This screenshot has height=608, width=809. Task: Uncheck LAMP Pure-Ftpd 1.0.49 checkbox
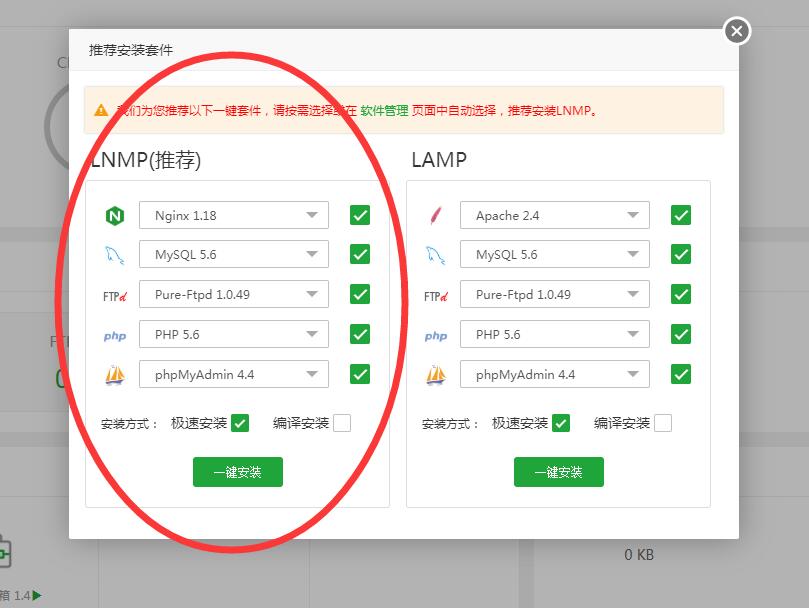click(x=681, y=295)
